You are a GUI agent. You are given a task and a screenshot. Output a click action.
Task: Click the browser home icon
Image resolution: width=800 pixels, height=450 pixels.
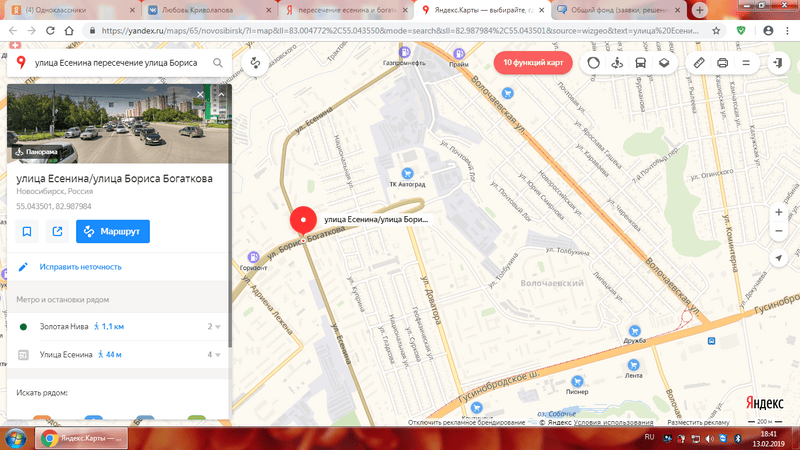[69, 31]
